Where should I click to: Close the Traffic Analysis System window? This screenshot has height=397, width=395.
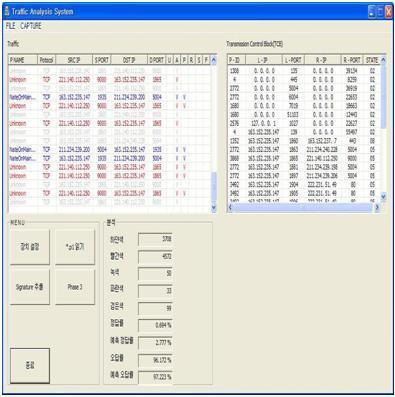388,12
